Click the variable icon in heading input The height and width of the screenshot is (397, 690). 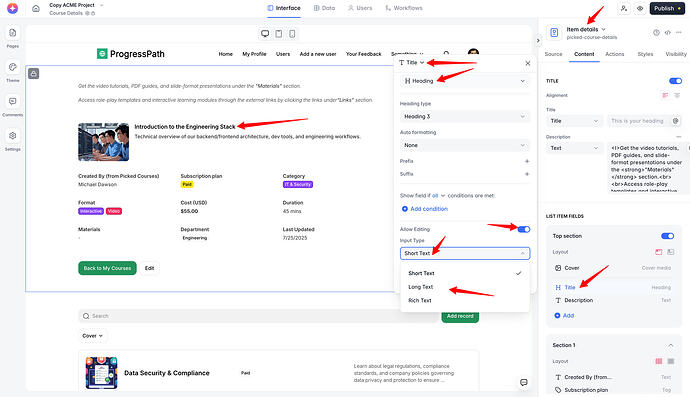pos(675,121)
